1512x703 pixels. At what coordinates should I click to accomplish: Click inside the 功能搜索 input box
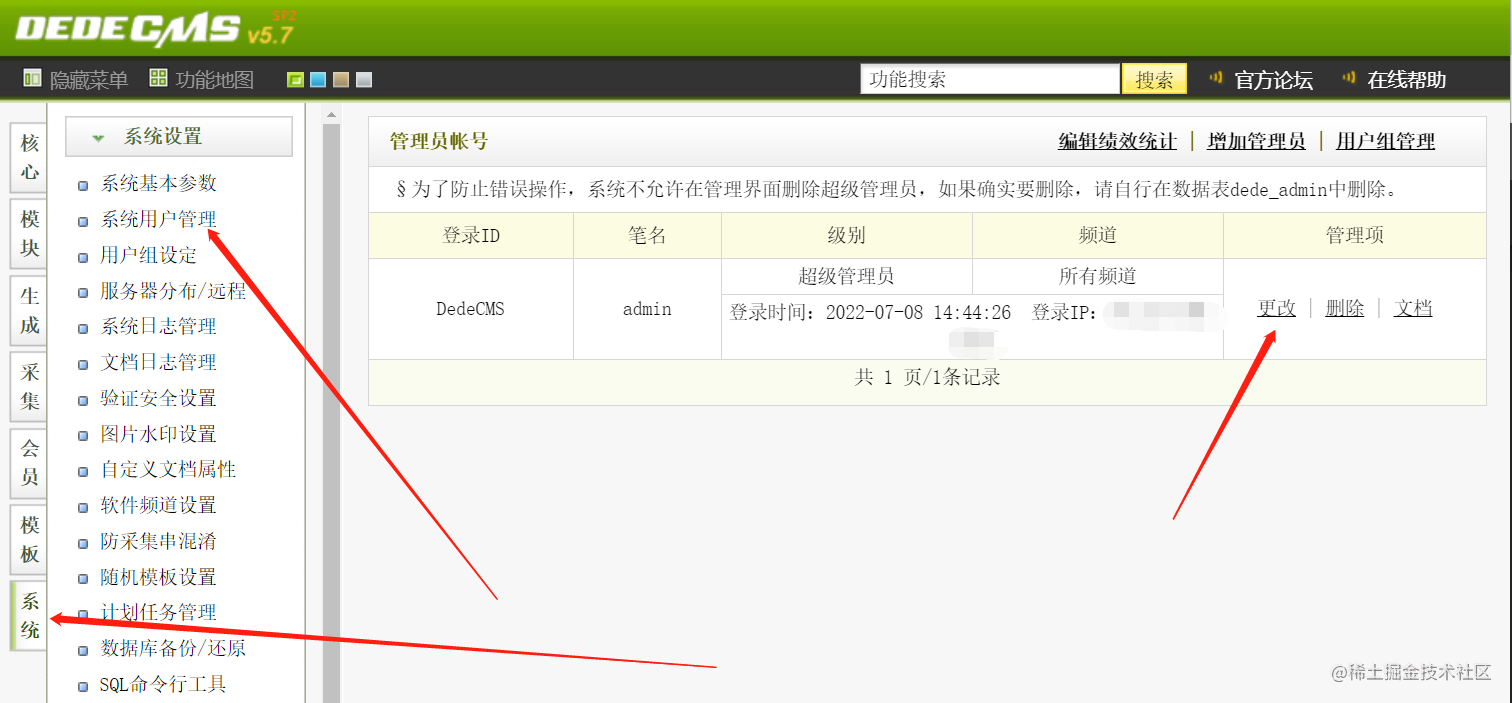(x=989, y=77)
